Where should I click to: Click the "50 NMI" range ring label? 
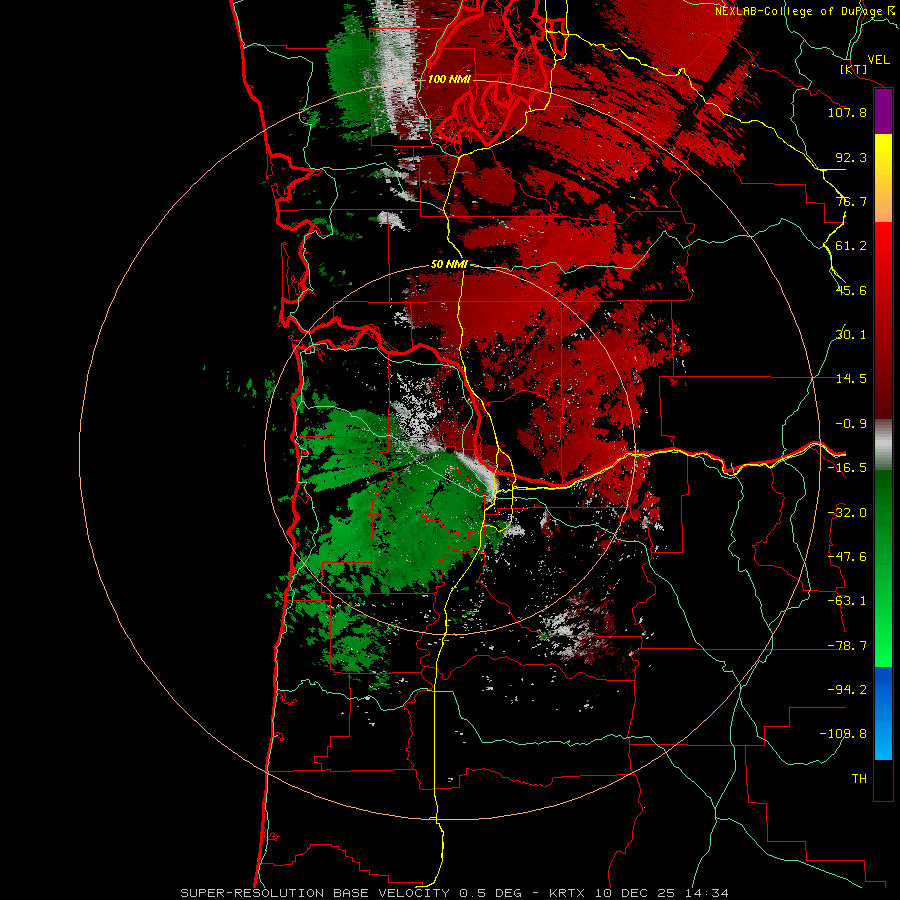pos(449,265)
